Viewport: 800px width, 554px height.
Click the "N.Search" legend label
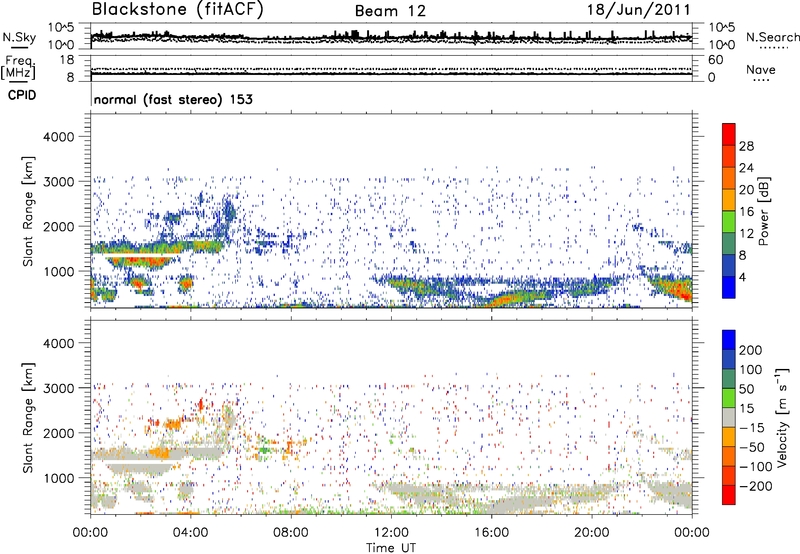coord(772,37)
